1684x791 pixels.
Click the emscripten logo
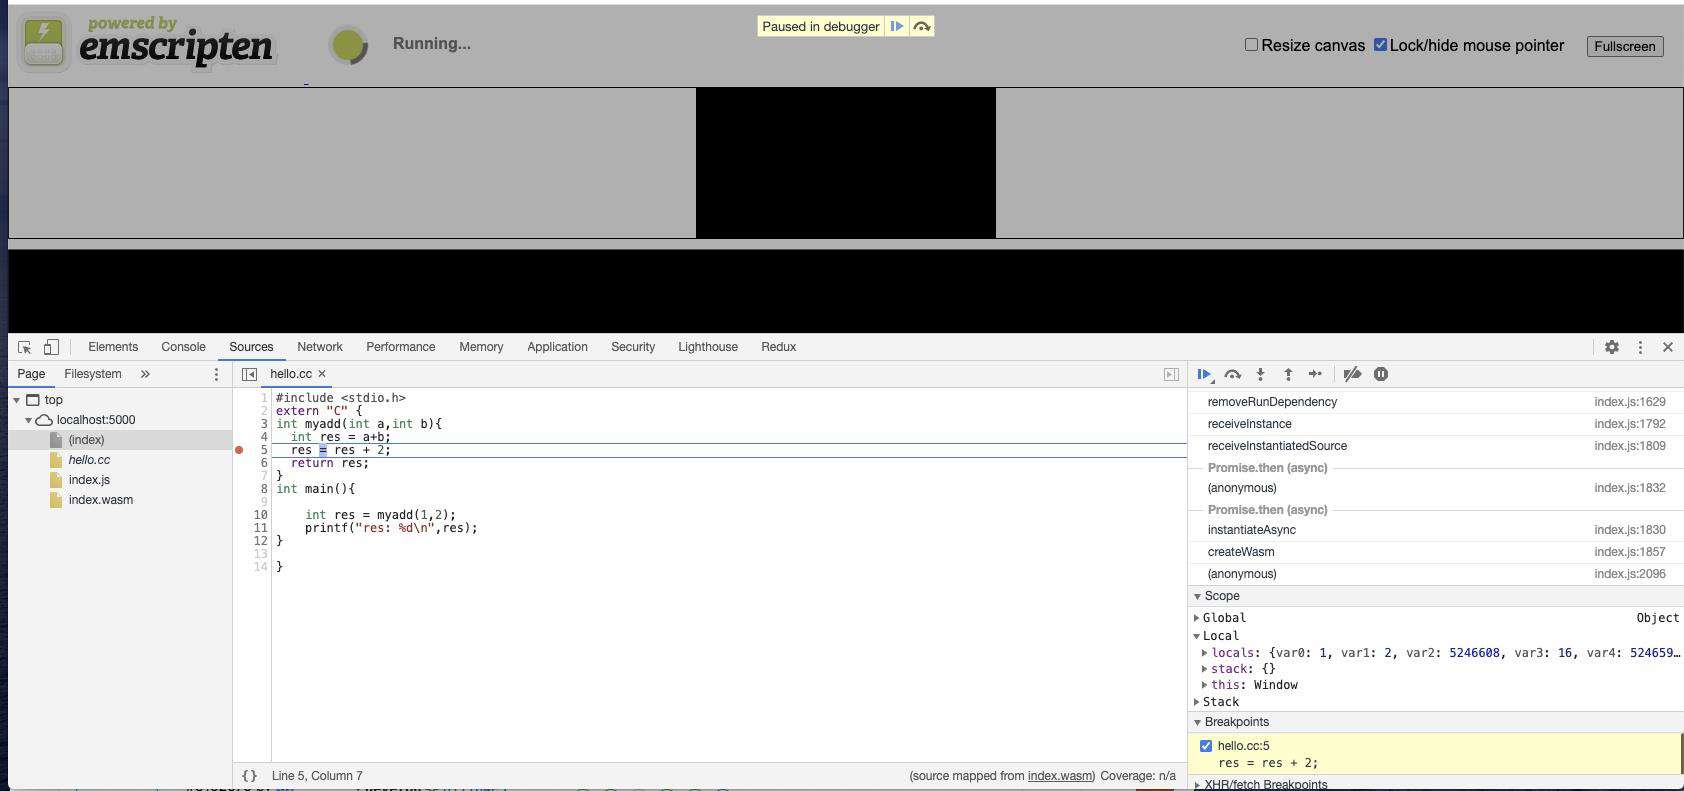(146, 44)
